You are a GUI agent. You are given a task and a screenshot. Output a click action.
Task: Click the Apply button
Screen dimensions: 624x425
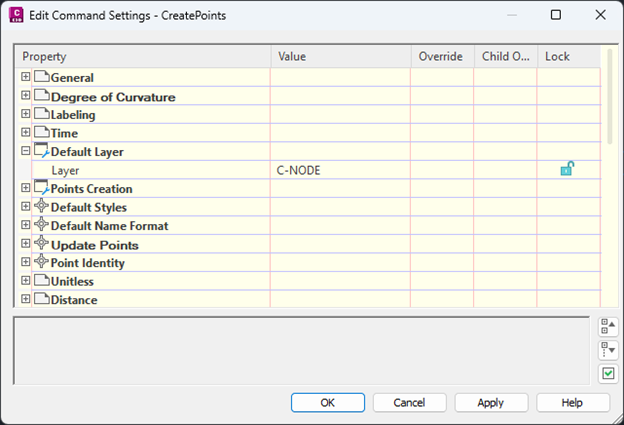point(491,402)
